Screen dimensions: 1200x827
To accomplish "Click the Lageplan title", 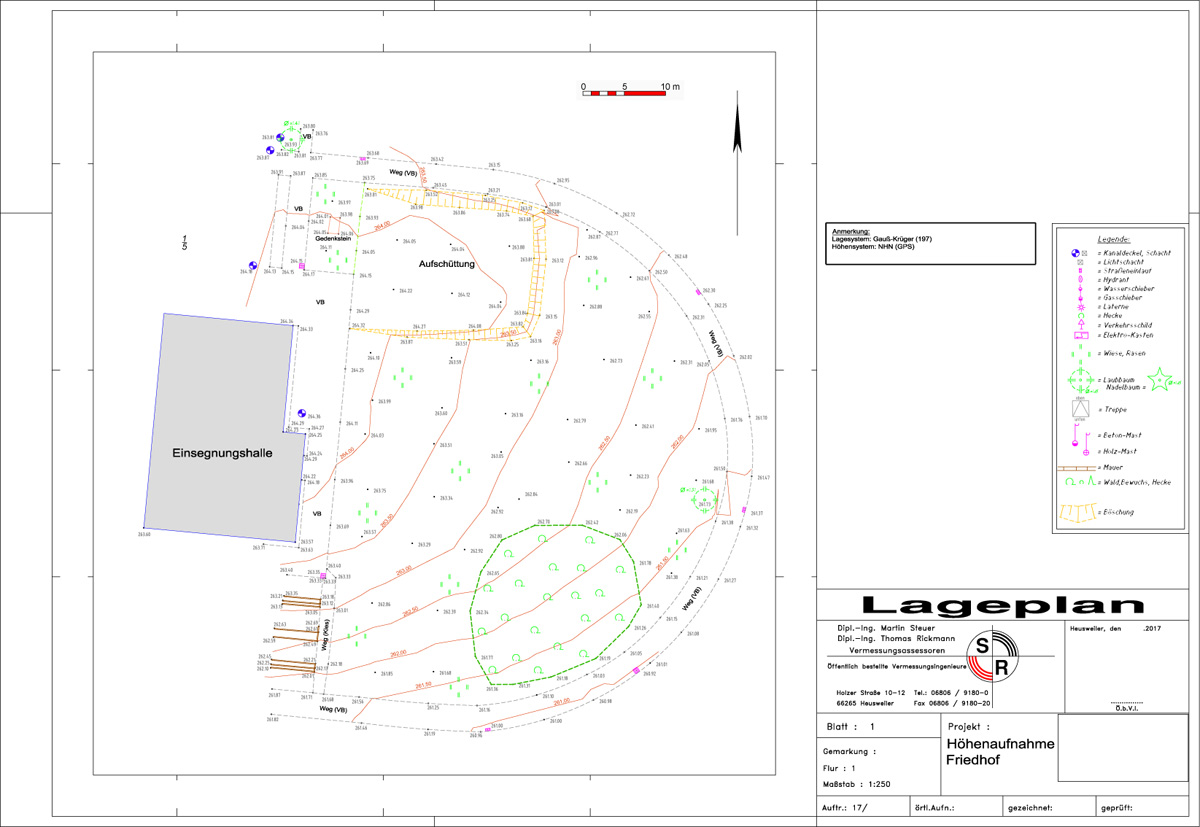I will pyautogui.click(x=1003, y=605).
